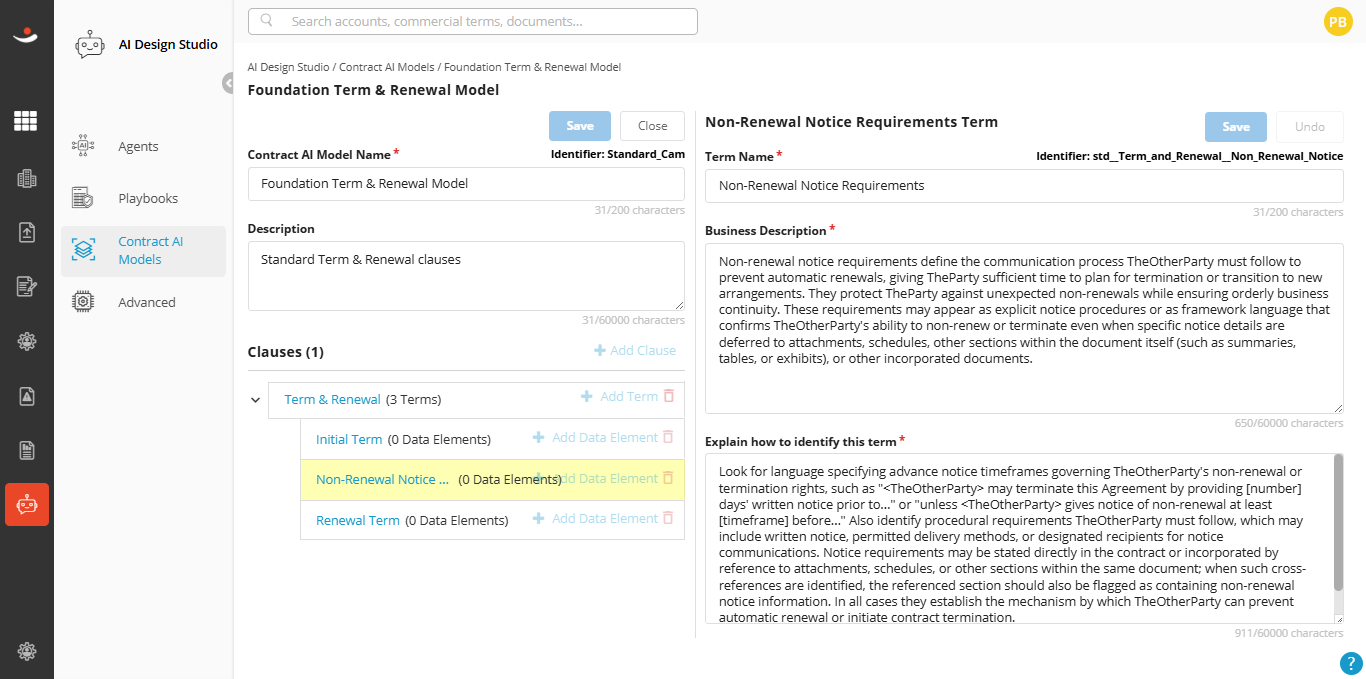Click the breadcrumb path 'AI Design Studio / Contract AI Models'
The image size is (1366, 679).
pos(341,67)
